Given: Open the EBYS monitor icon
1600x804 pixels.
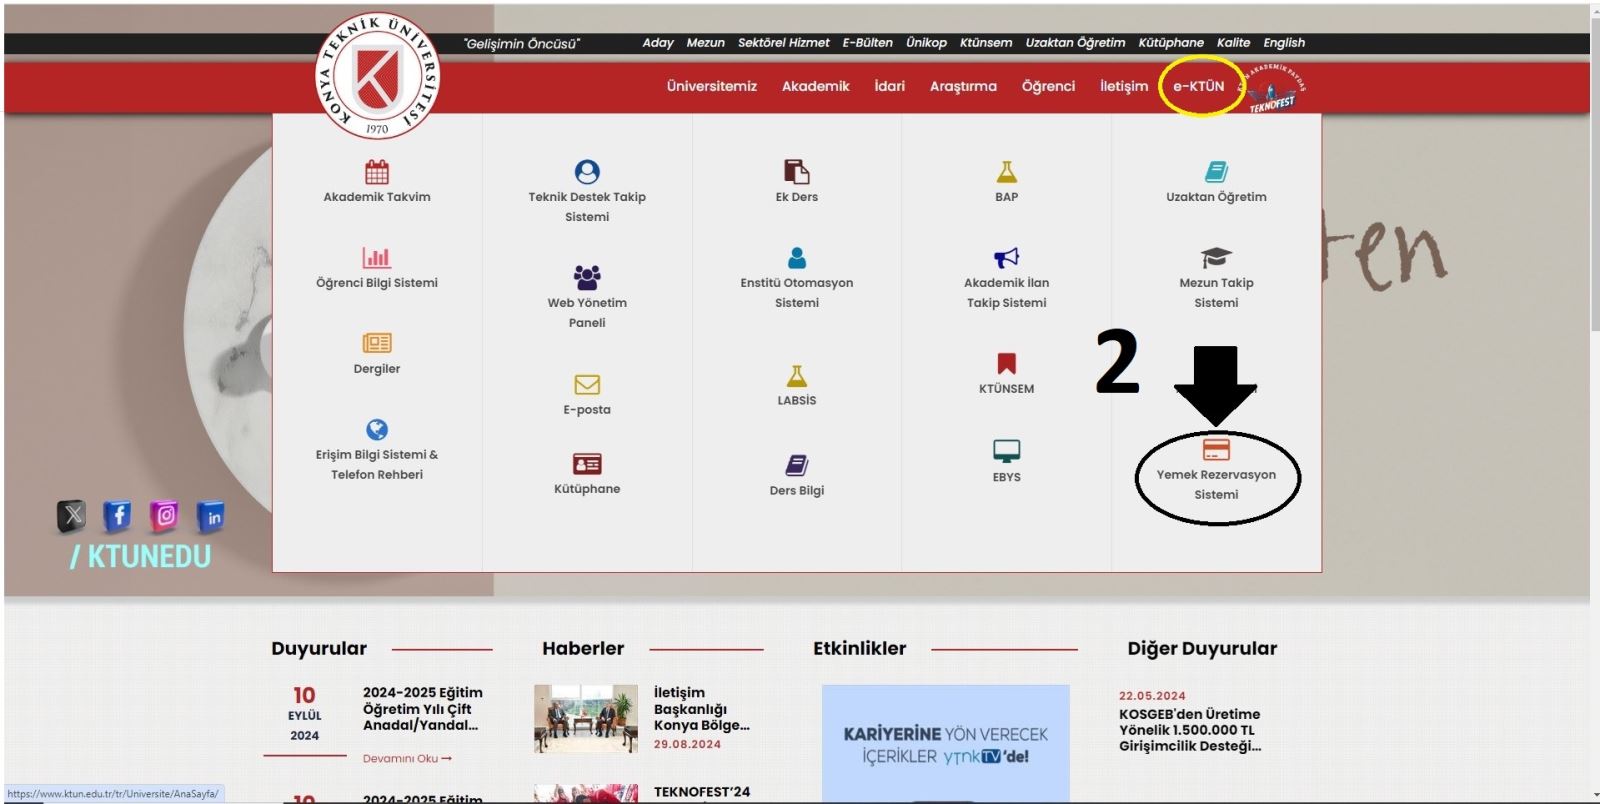Looking at the screenshot, I should pos(1006,451).
